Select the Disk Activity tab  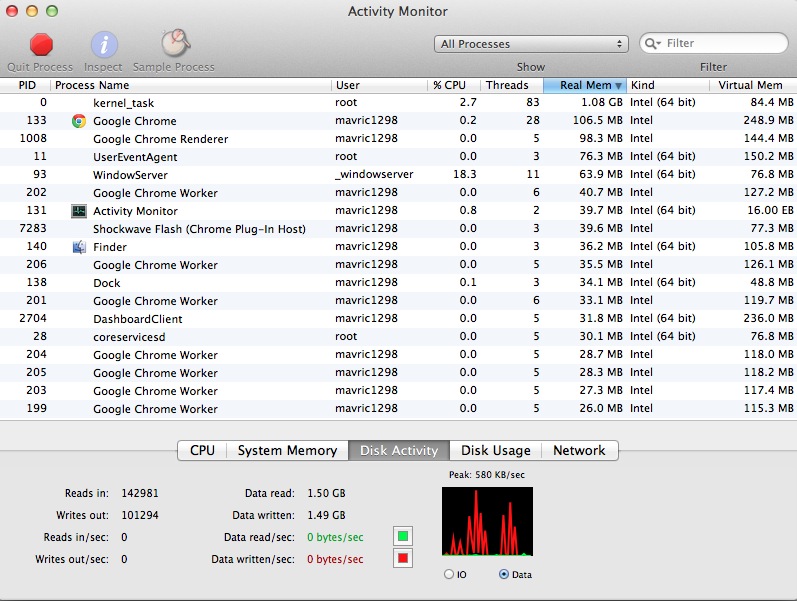pyautogui.click(x=399, y=450)
